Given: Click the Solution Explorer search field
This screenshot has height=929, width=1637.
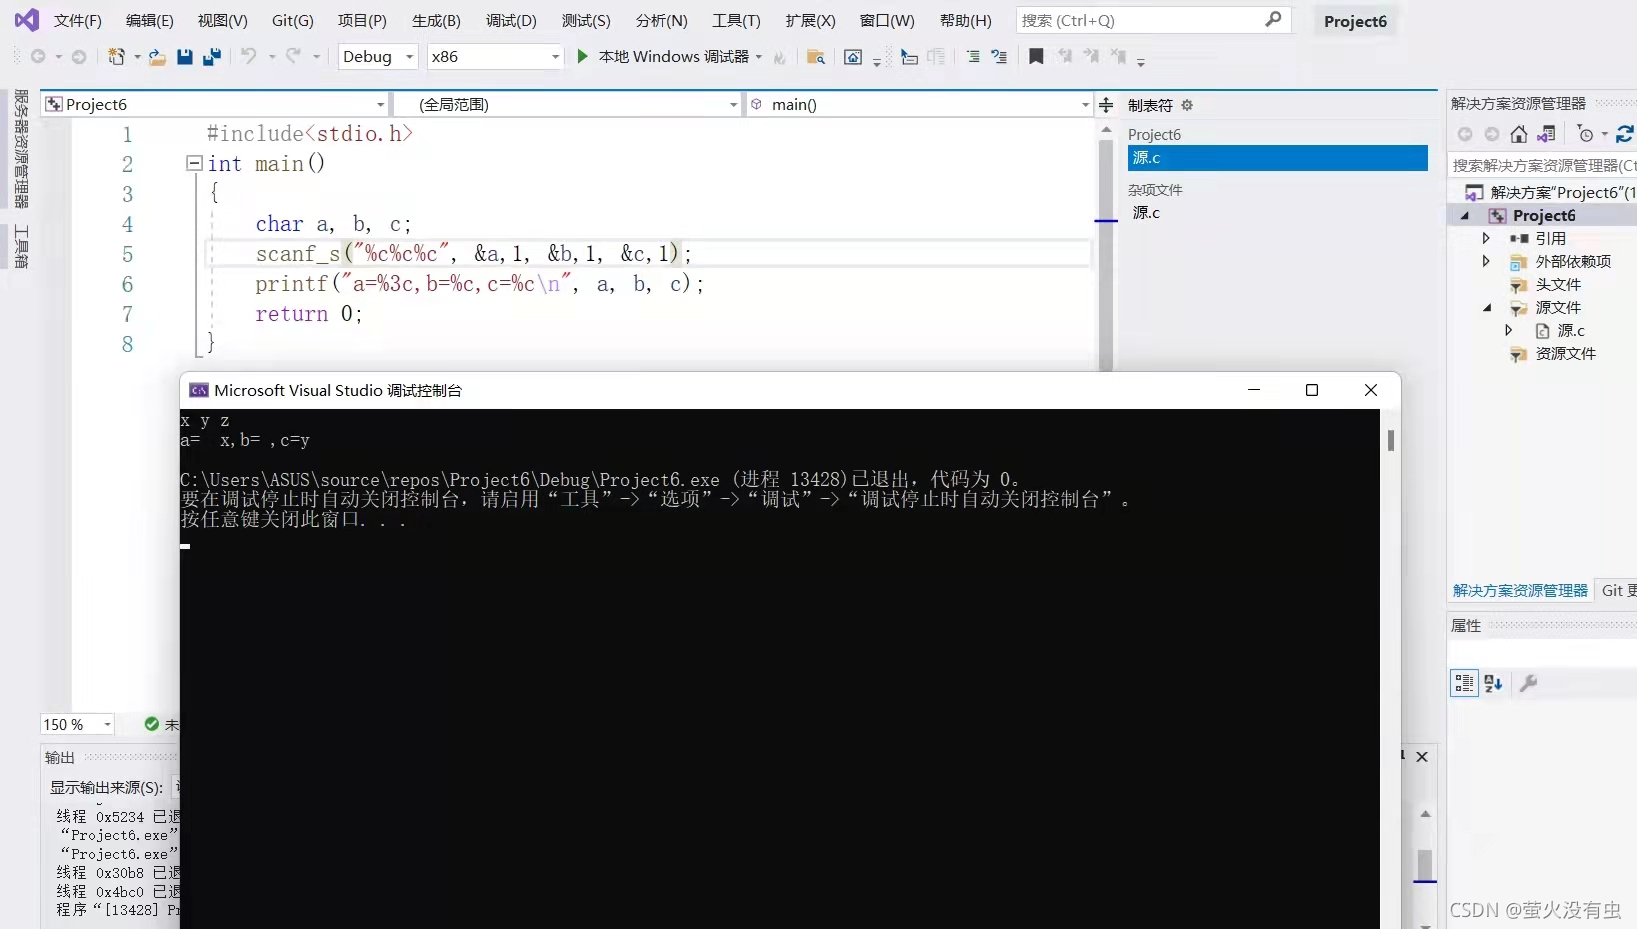Looking at the screenshot, I should 1542,165.
